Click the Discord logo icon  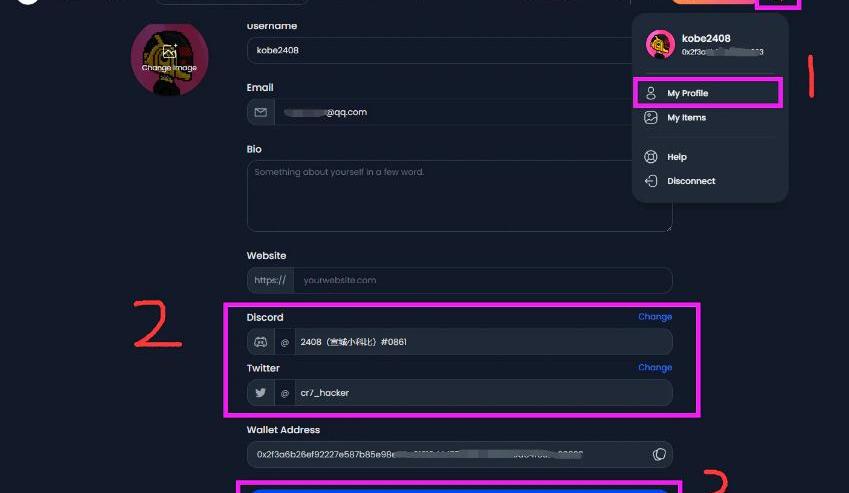pyautogui.click(x=260, y=342)
